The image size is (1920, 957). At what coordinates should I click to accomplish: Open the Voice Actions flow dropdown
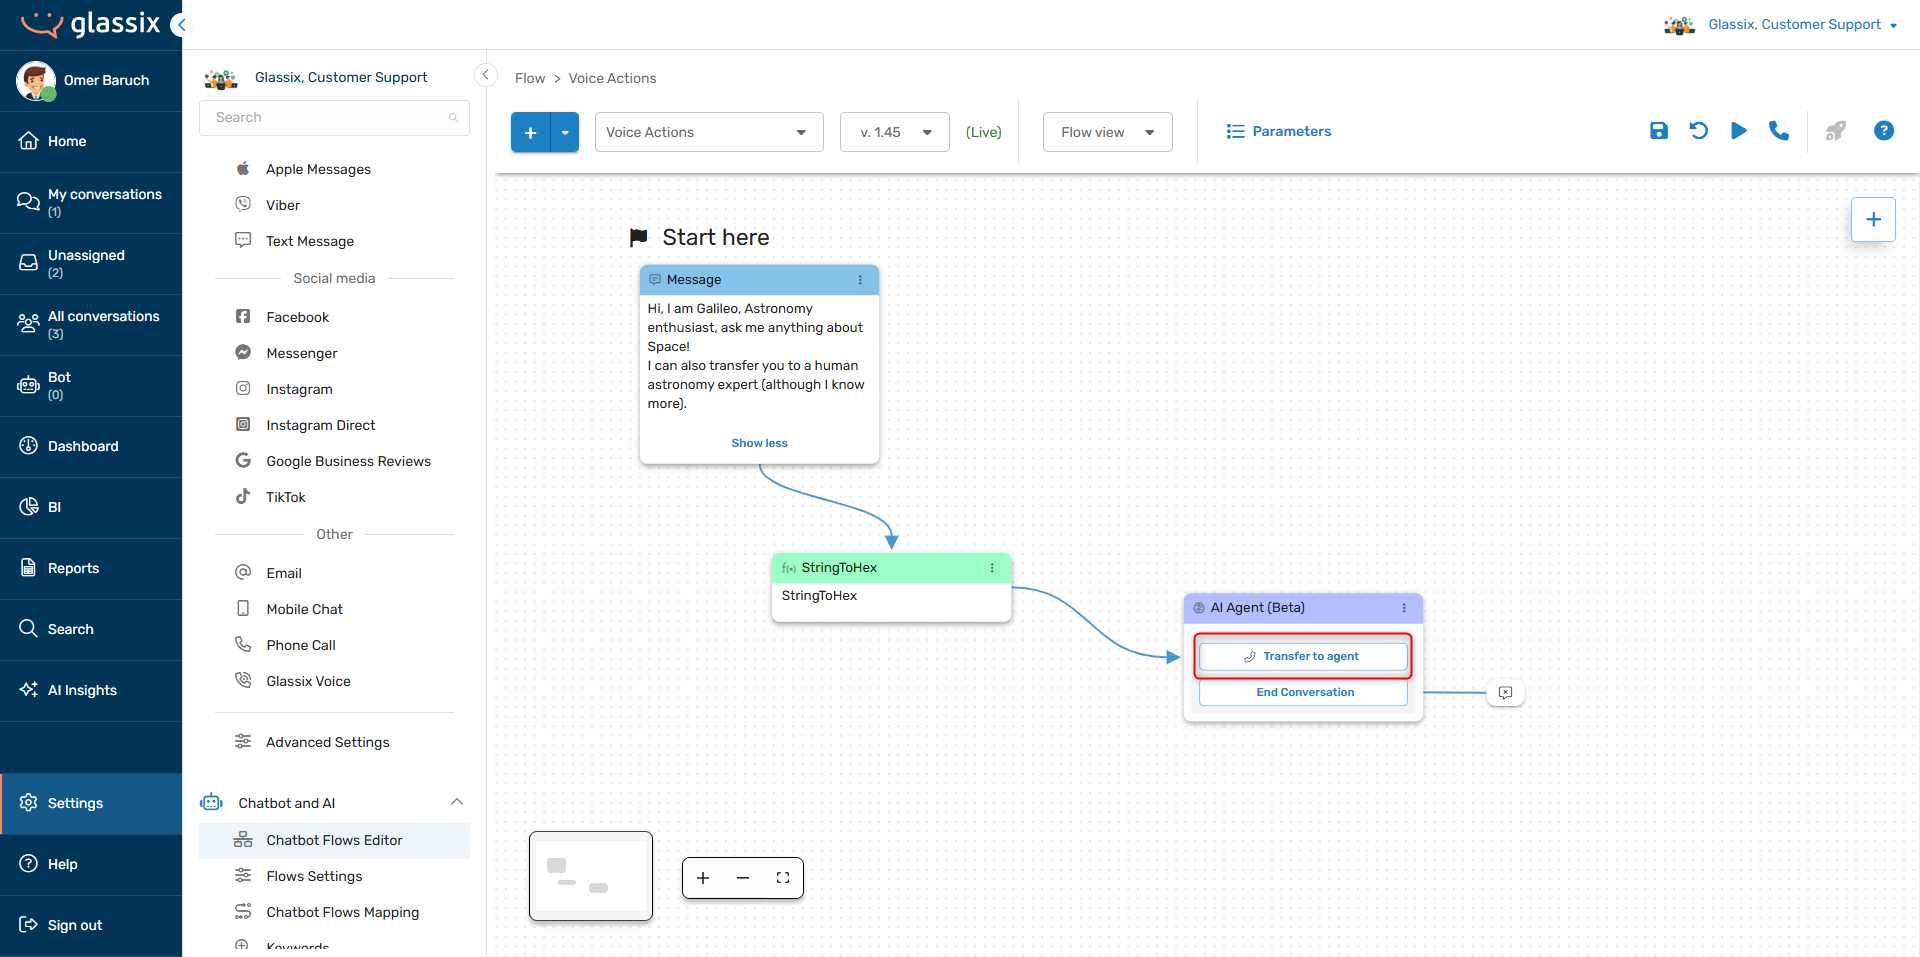(709, 132)
